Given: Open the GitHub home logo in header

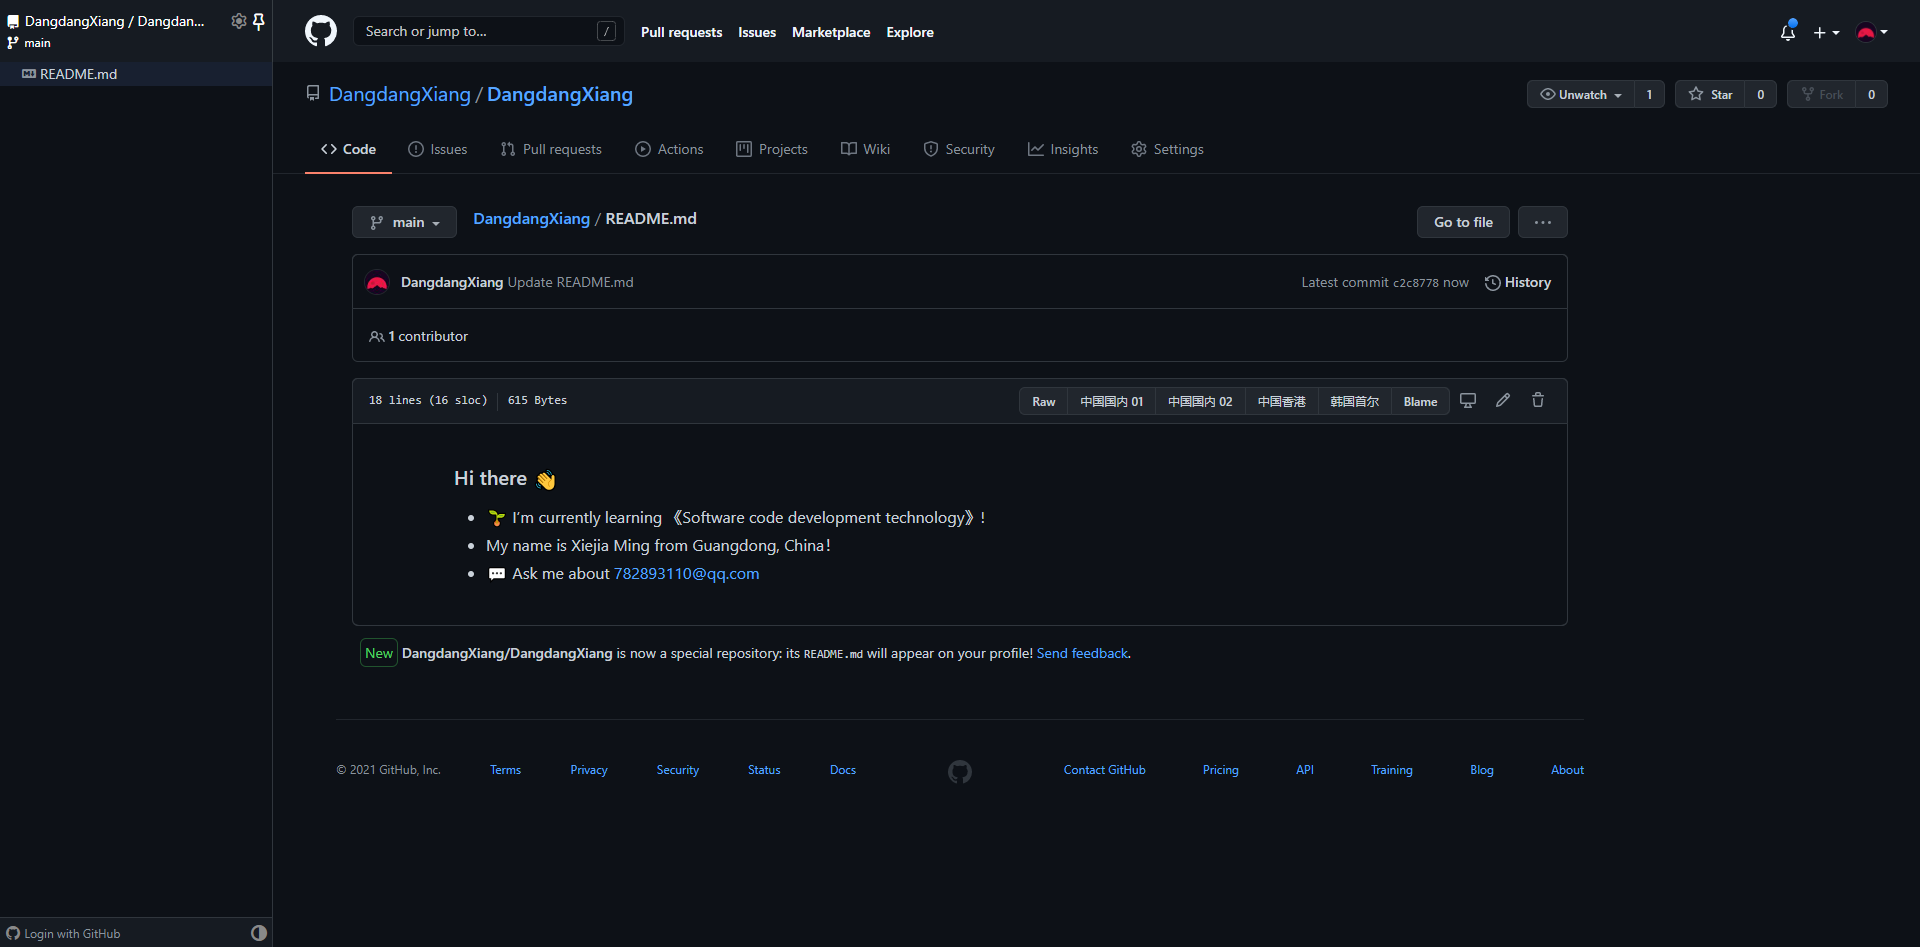Looking at the screenshot, I should (x=321, y=31).
